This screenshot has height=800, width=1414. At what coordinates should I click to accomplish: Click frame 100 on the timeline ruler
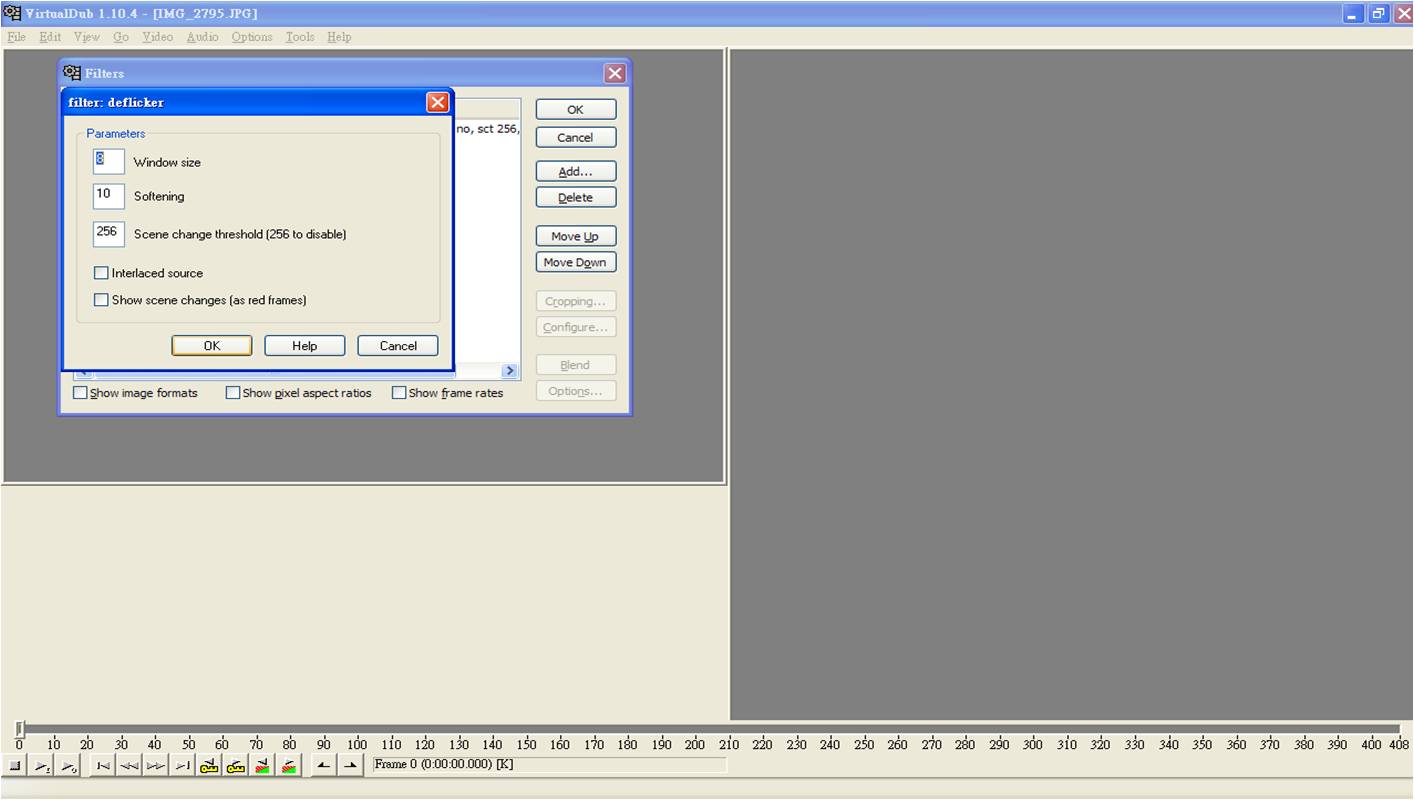(x=357, y=744)
